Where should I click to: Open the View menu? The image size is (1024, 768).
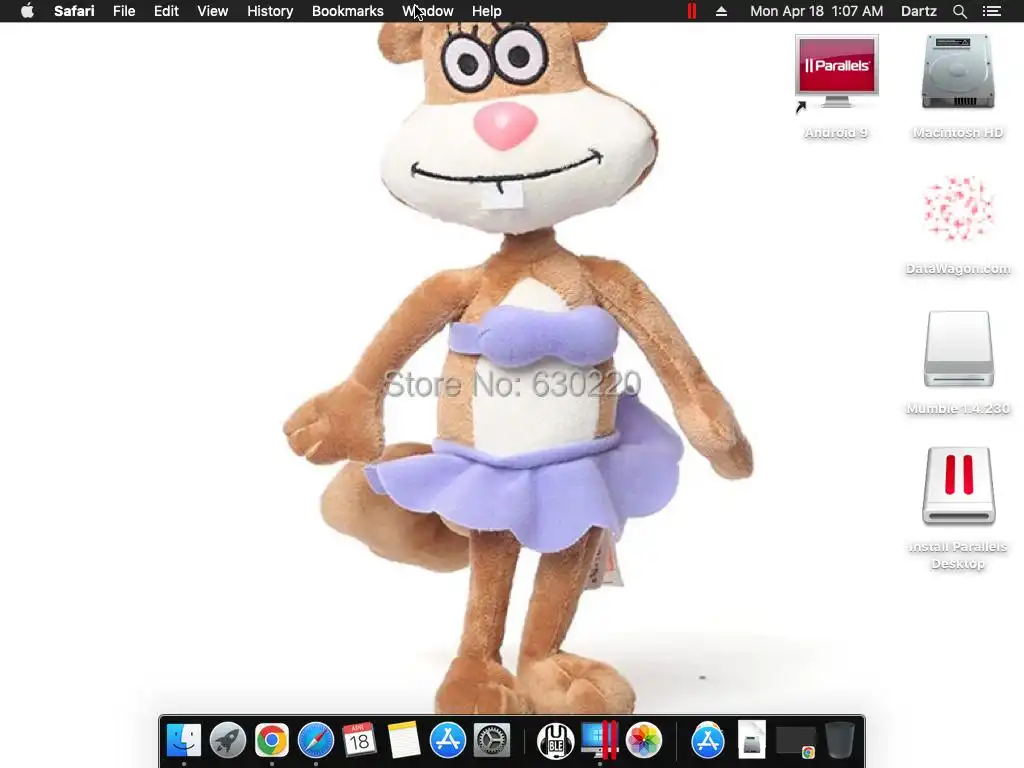click(x=212, y=11)
